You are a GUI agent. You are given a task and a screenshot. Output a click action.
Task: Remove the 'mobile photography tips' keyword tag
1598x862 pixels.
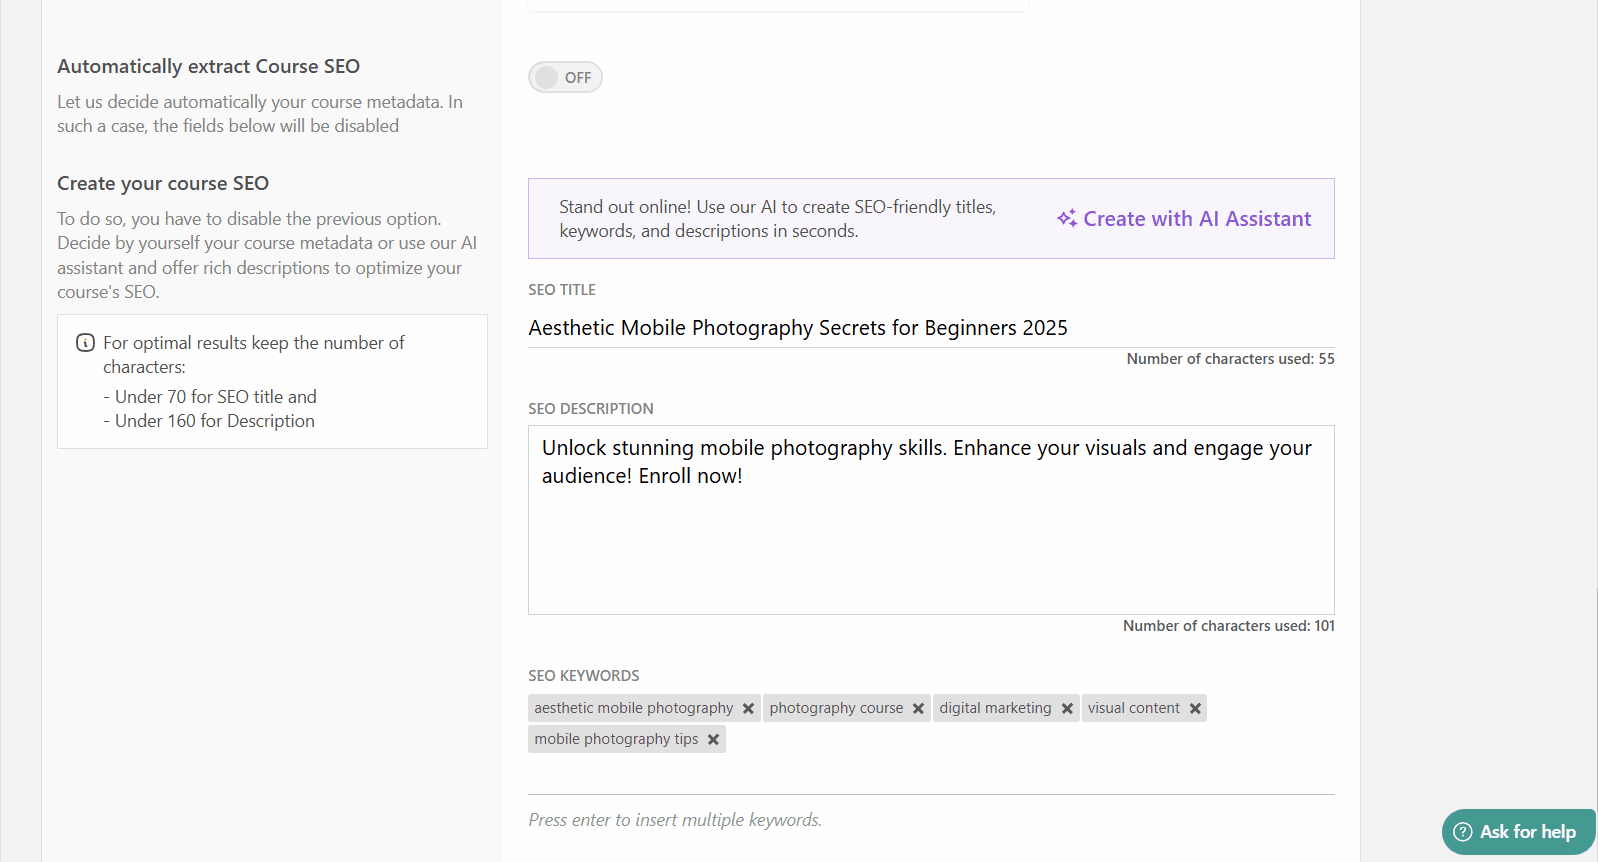pos(713,739)
